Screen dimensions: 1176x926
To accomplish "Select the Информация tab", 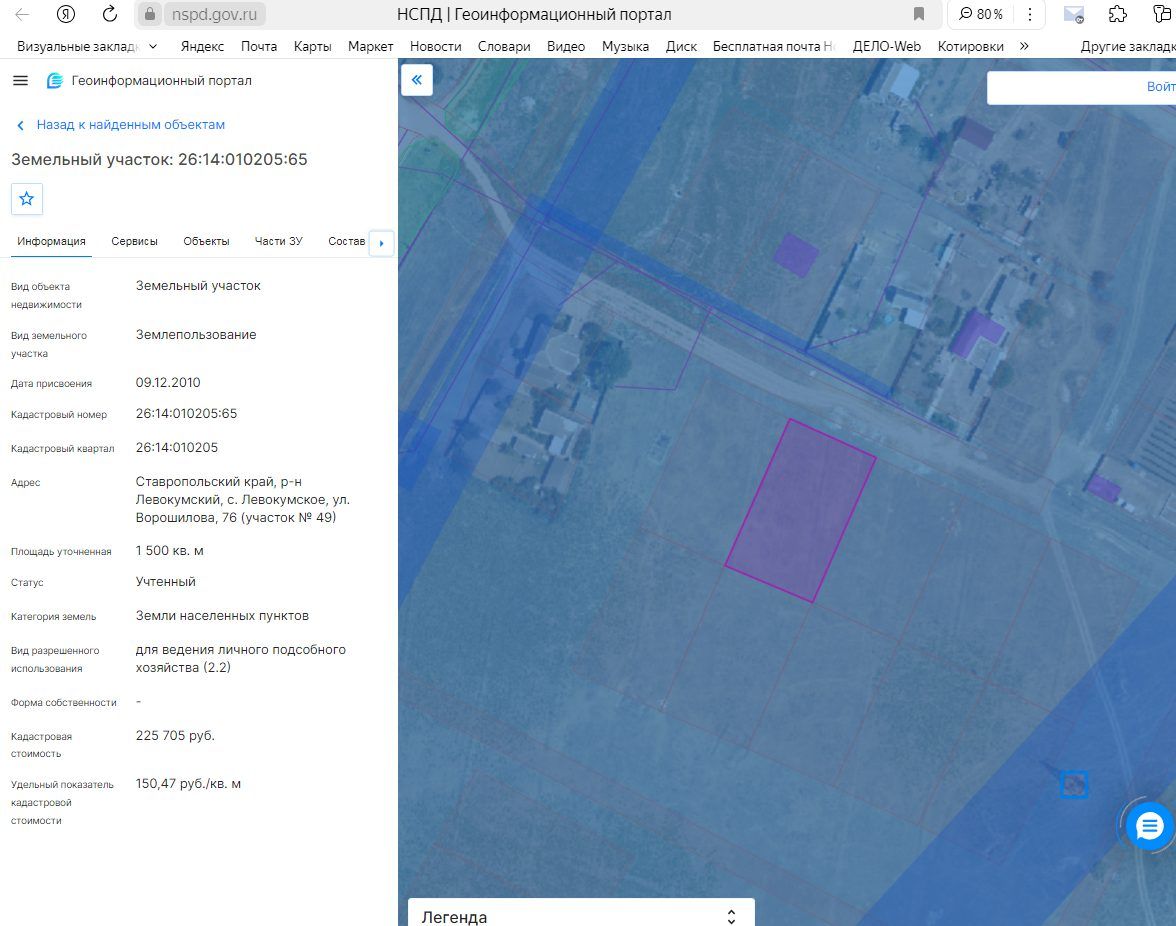I will tap(51, 241).
